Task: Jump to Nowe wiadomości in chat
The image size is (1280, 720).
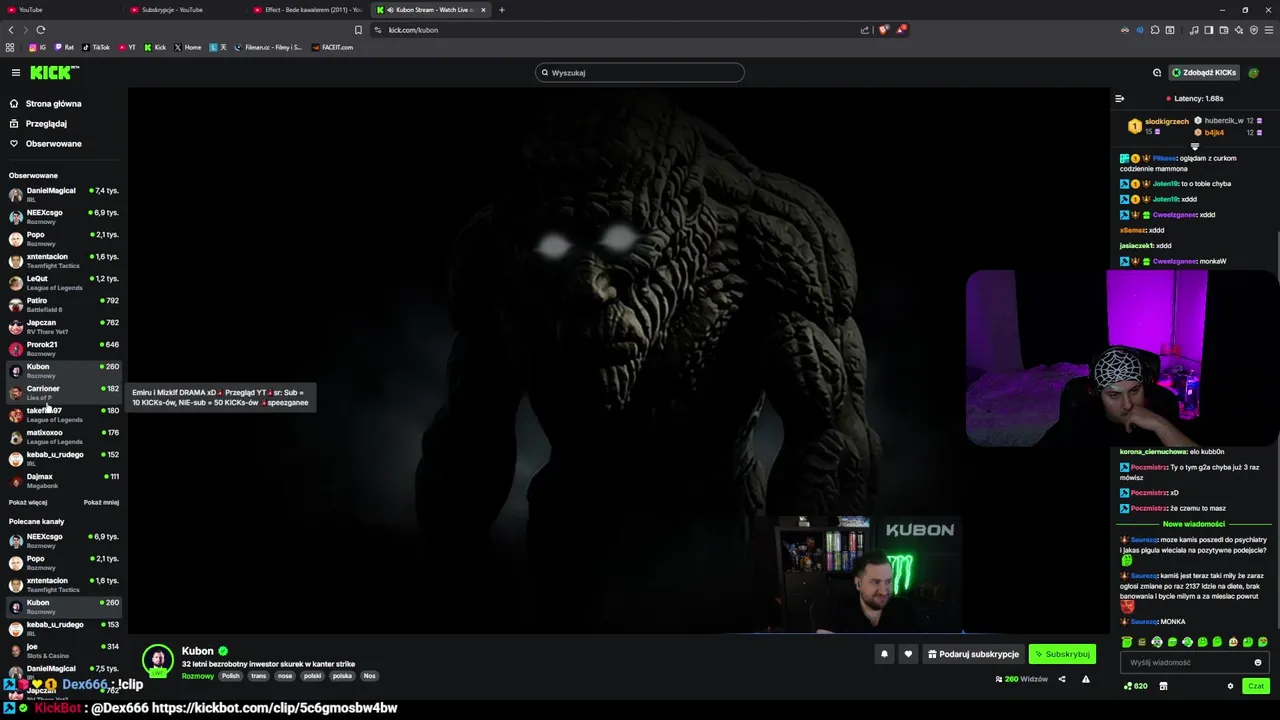Action: point(1194,524)
